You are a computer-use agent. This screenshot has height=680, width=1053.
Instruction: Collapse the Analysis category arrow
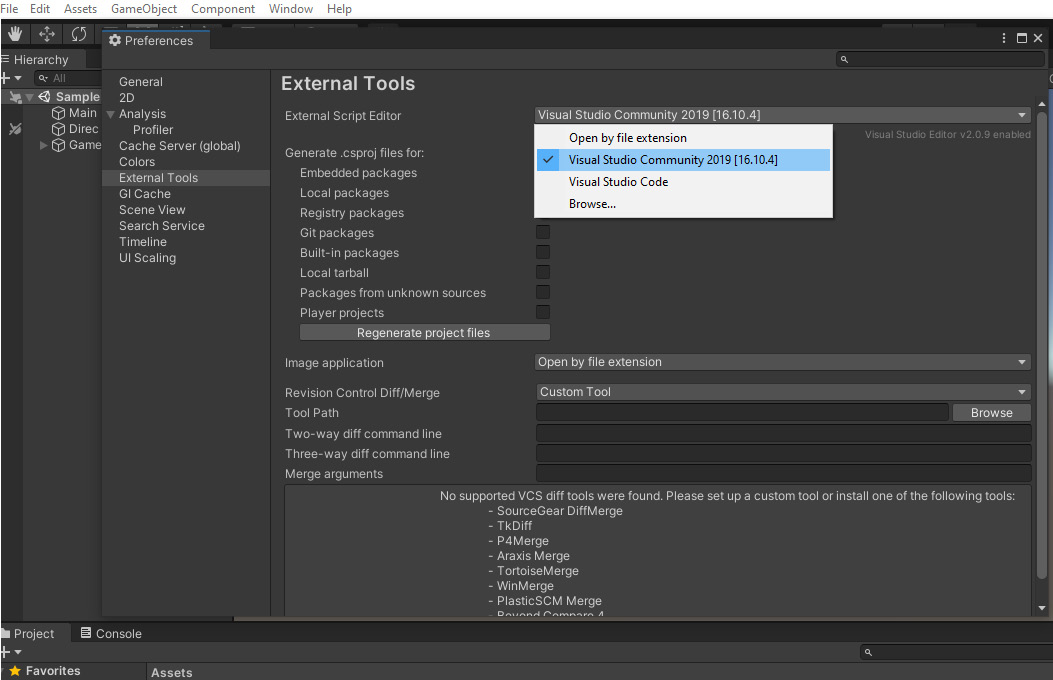coord(111,114)
